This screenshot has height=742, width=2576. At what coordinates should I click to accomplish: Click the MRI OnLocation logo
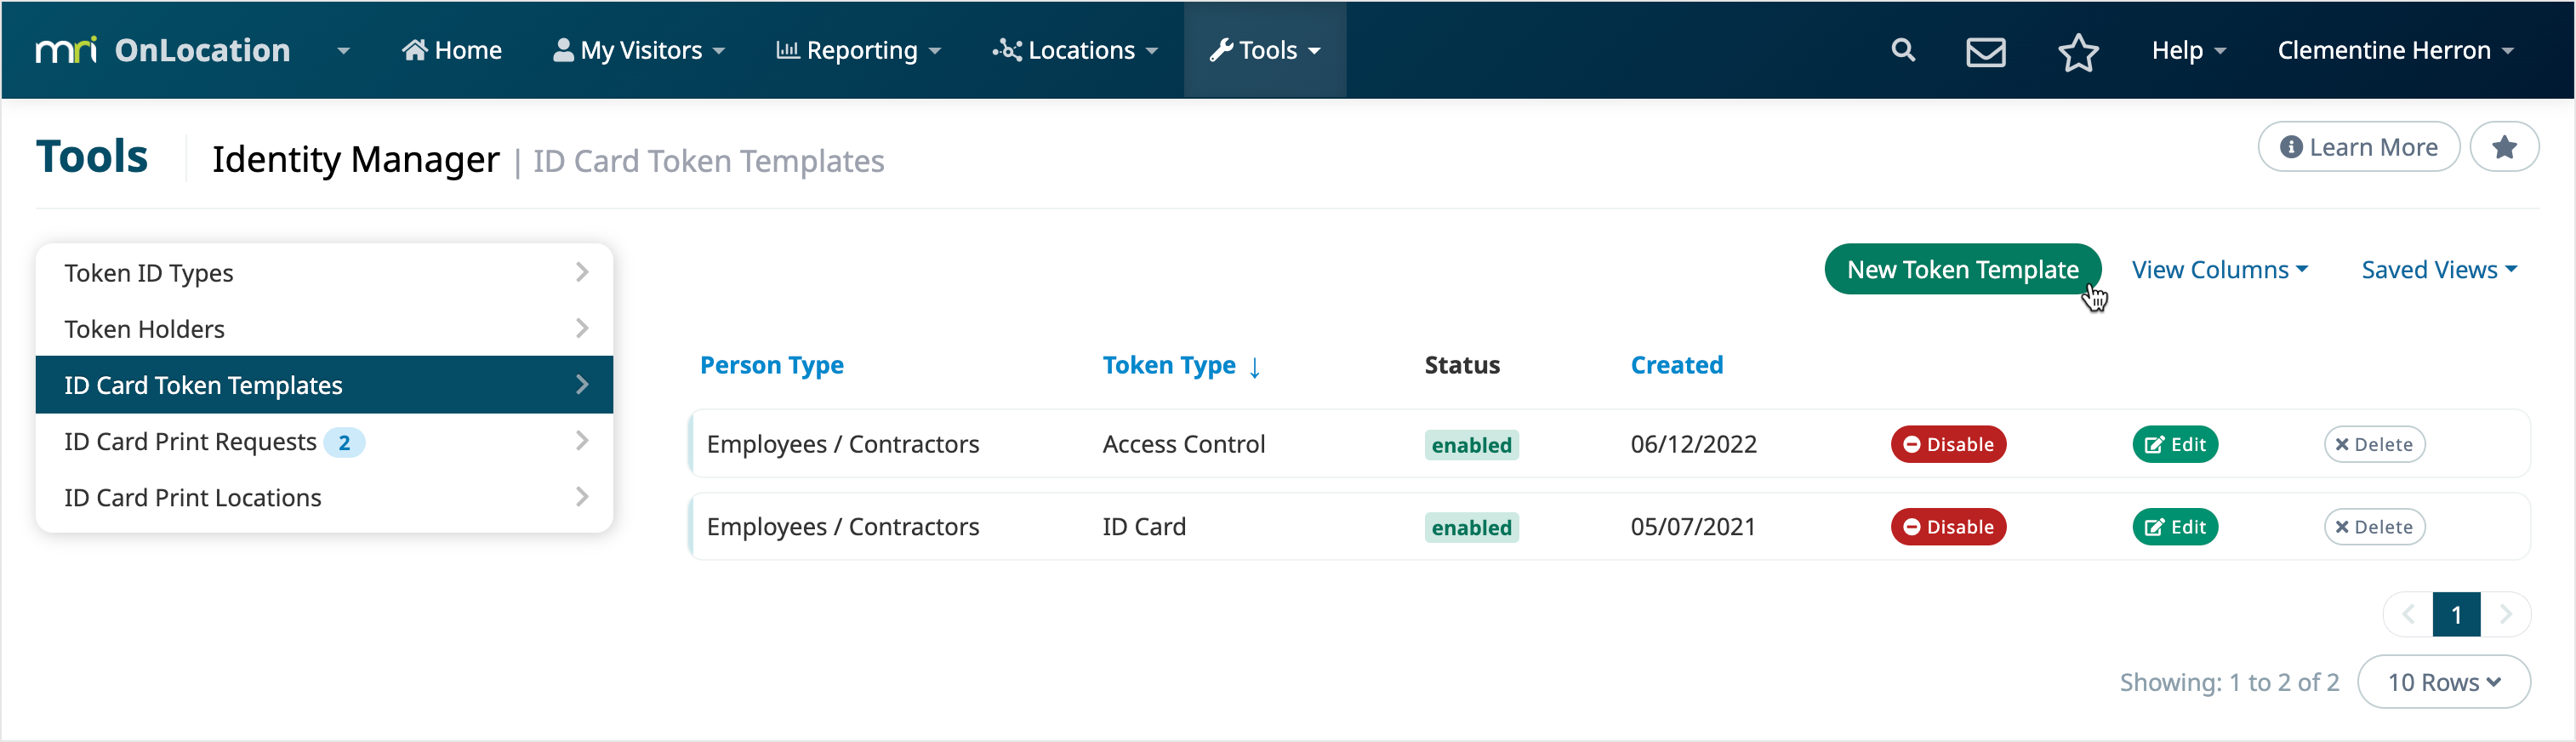coord(162,50)
